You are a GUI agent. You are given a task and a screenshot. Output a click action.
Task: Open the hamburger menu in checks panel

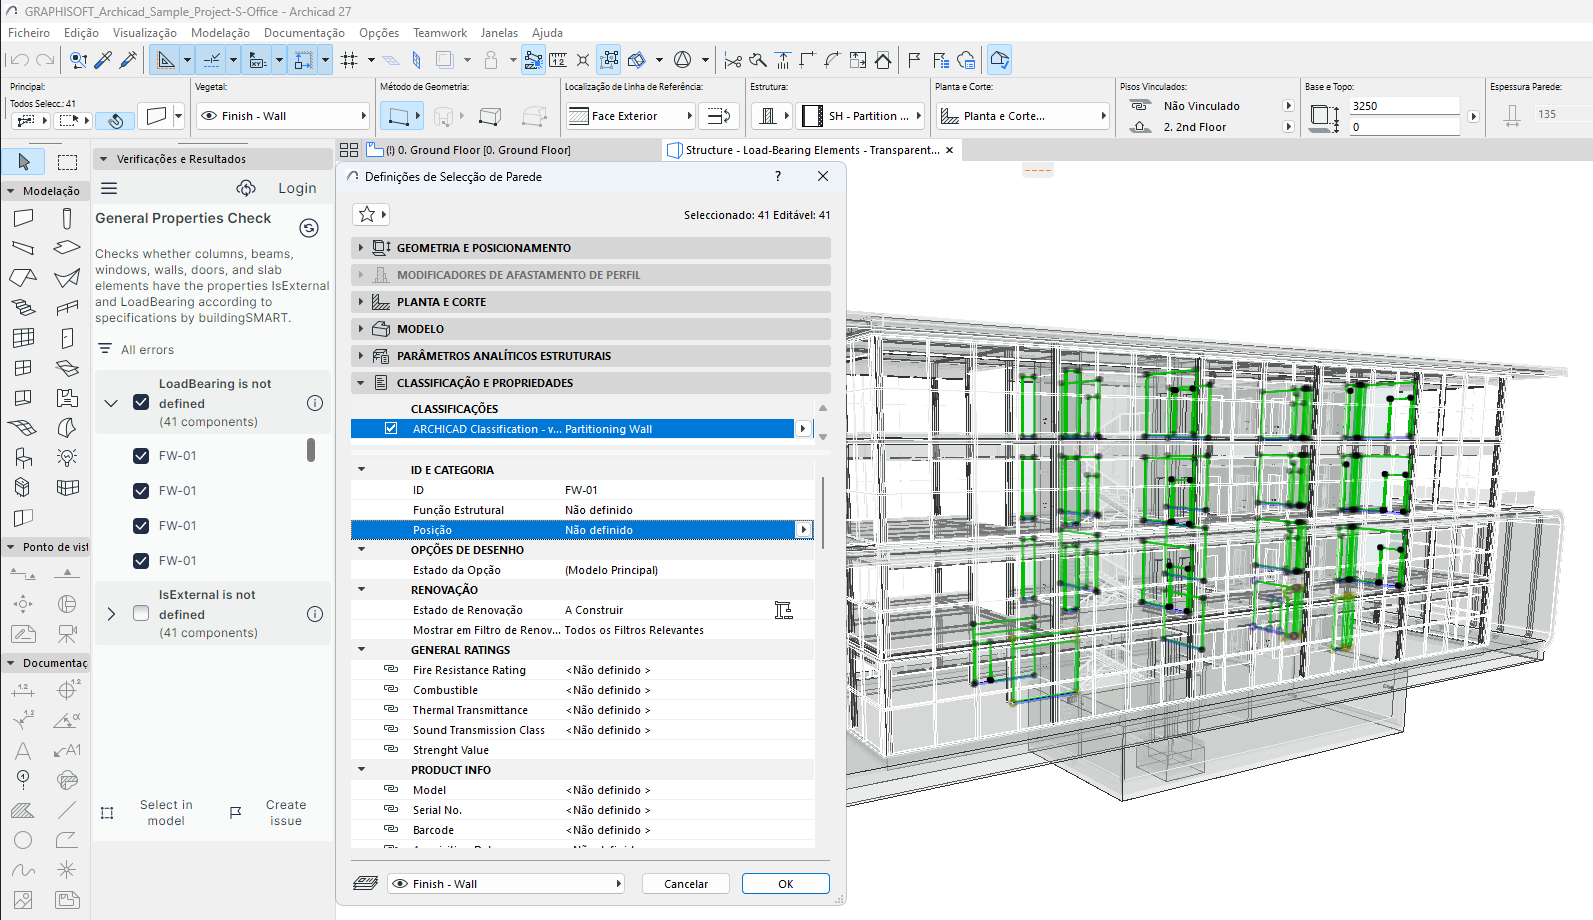click(109, 188)
